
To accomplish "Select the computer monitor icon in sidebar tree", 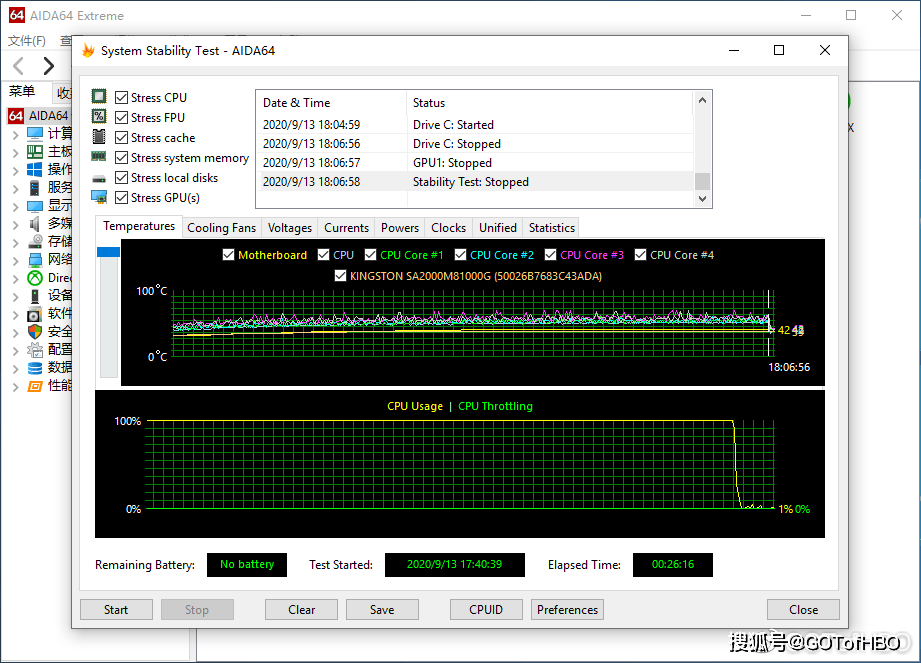I will 35,134.
